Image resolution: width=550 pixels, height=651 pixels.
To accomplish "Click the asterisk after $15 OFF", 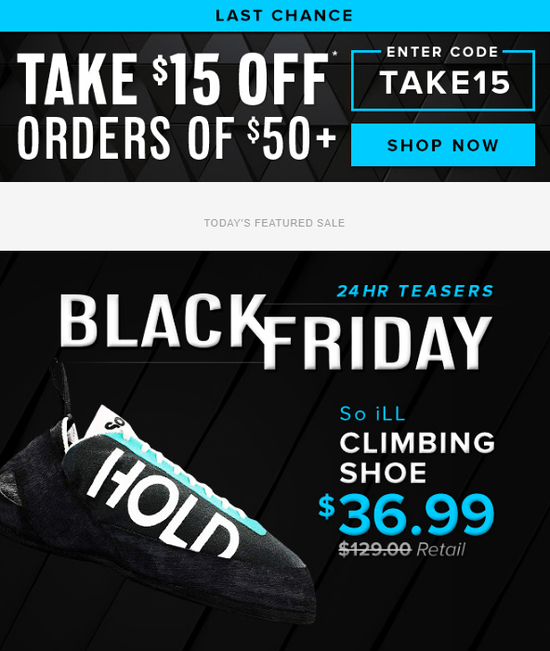I will pyautogui.click(x=335, y=54).
